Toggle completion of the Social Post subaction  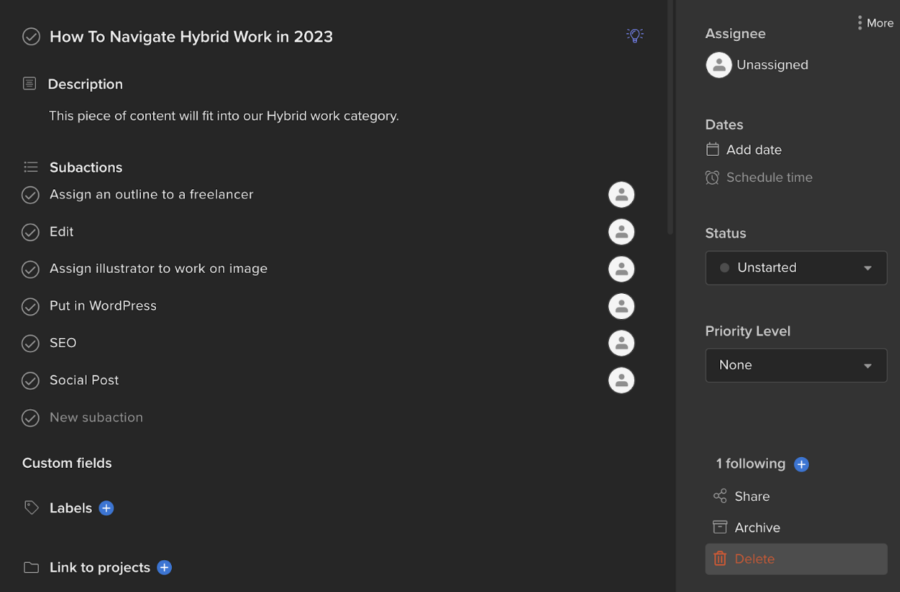[x=29, y=380]
